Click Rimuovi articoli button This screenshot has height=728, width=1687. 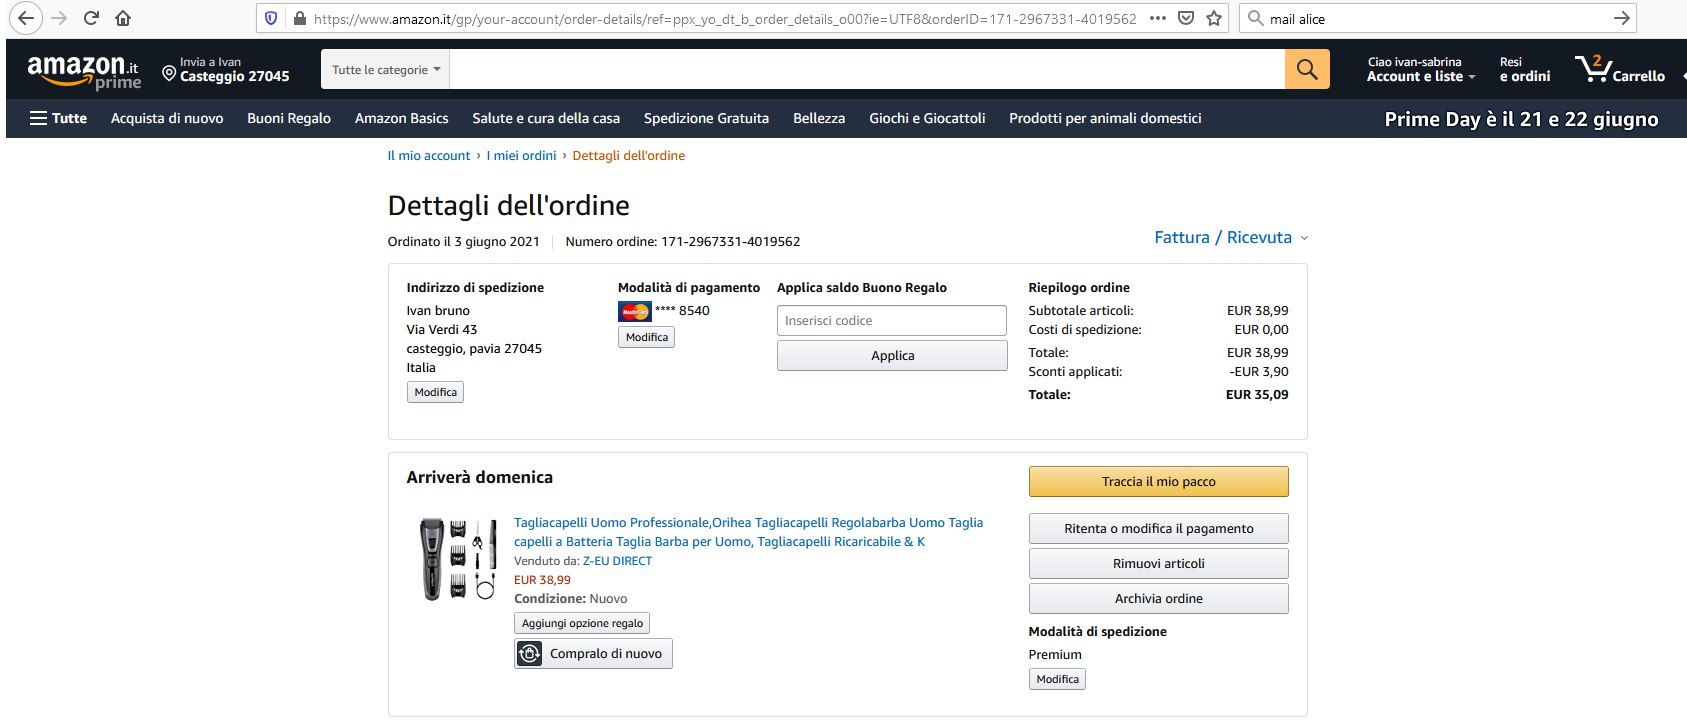click(1158, 564)
